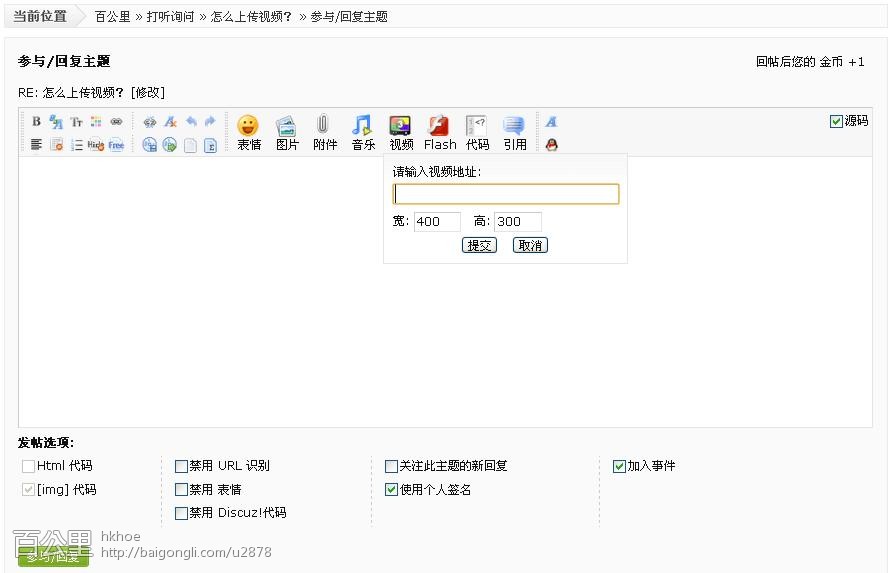Click the QQ penguin icon
The height and width of the screenshot is (573, 892).
point(551,145)
